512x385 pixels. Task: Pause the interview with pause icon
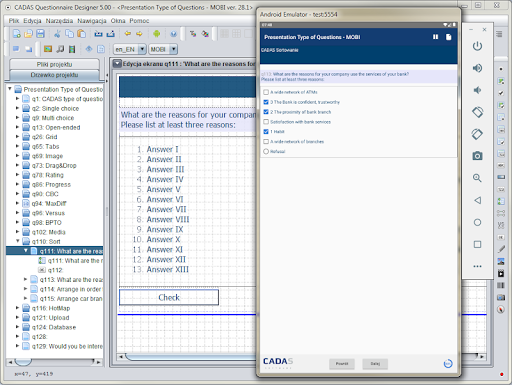435,37
